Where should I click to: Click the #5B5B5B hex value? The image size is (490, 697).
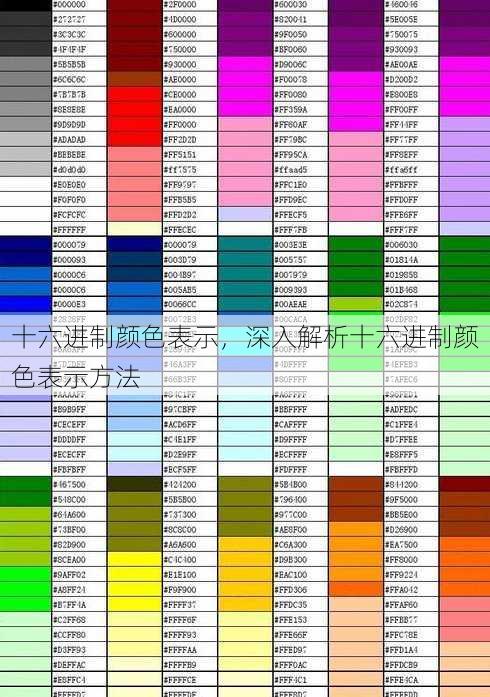pos(69,64)
